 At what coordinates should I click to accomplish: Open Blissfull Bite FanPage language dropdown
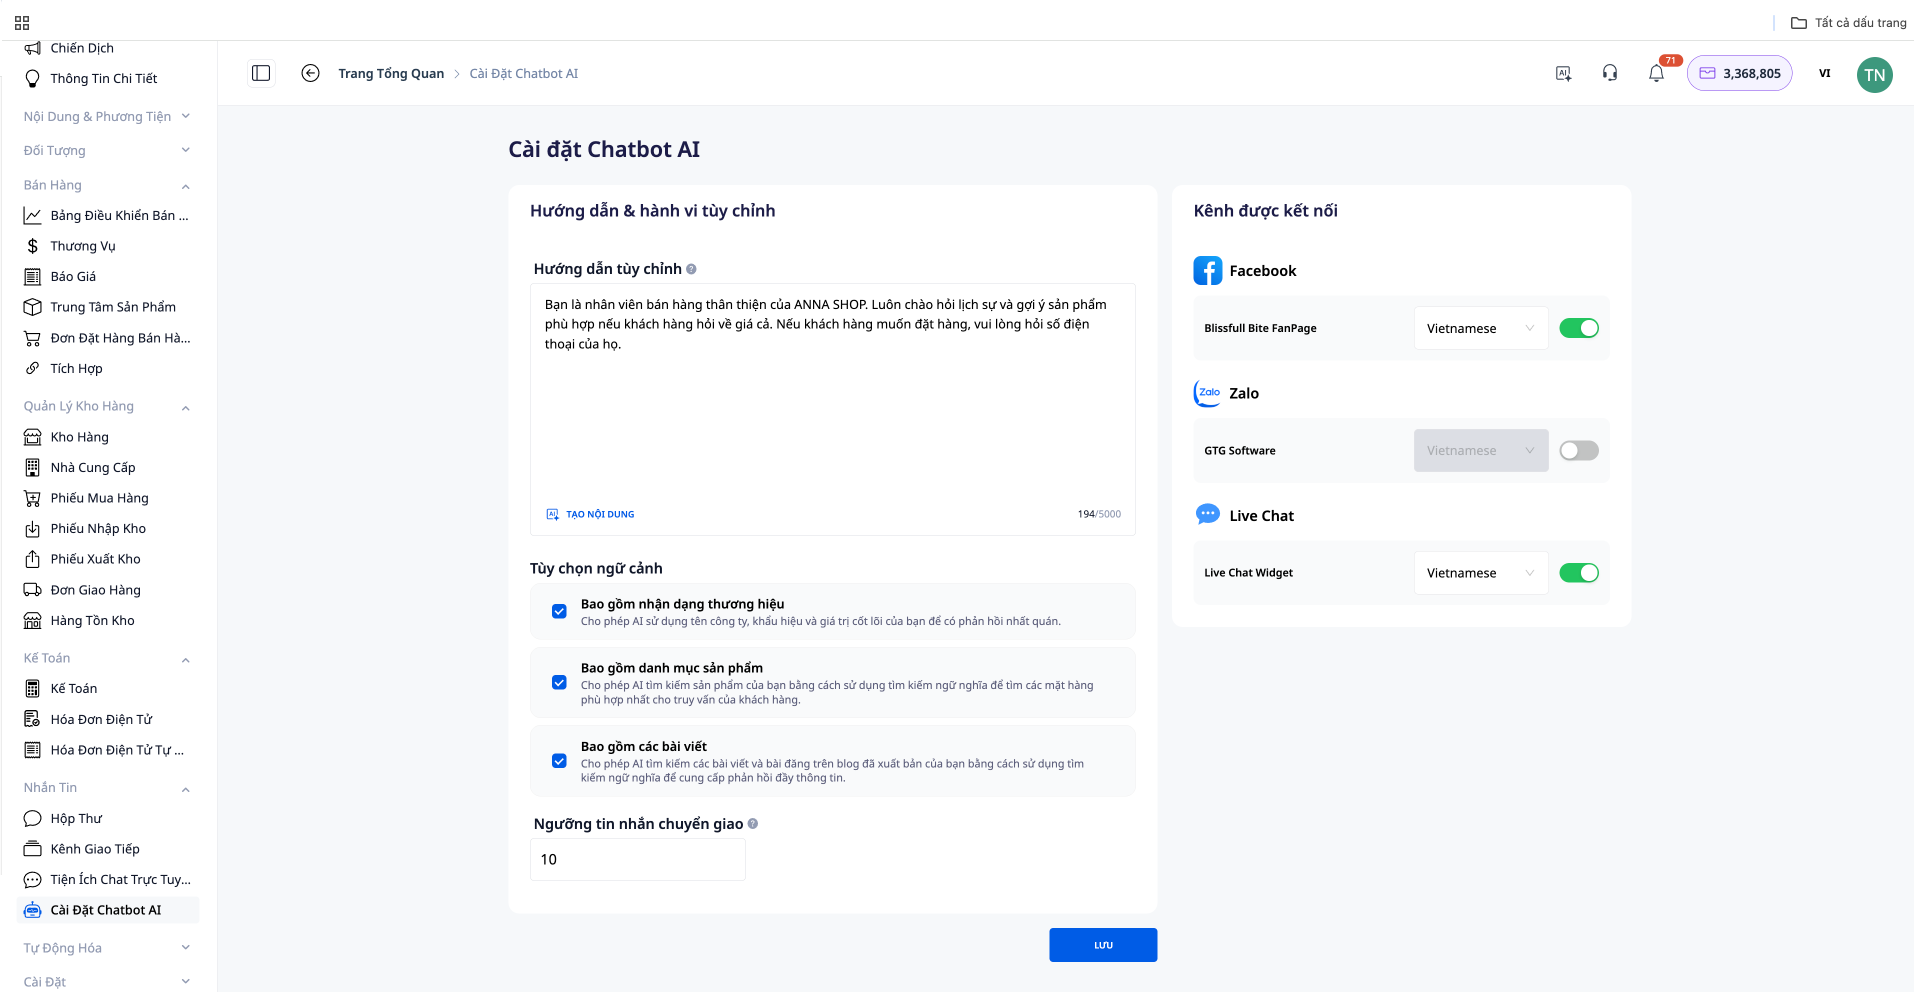click(1480, 328)
